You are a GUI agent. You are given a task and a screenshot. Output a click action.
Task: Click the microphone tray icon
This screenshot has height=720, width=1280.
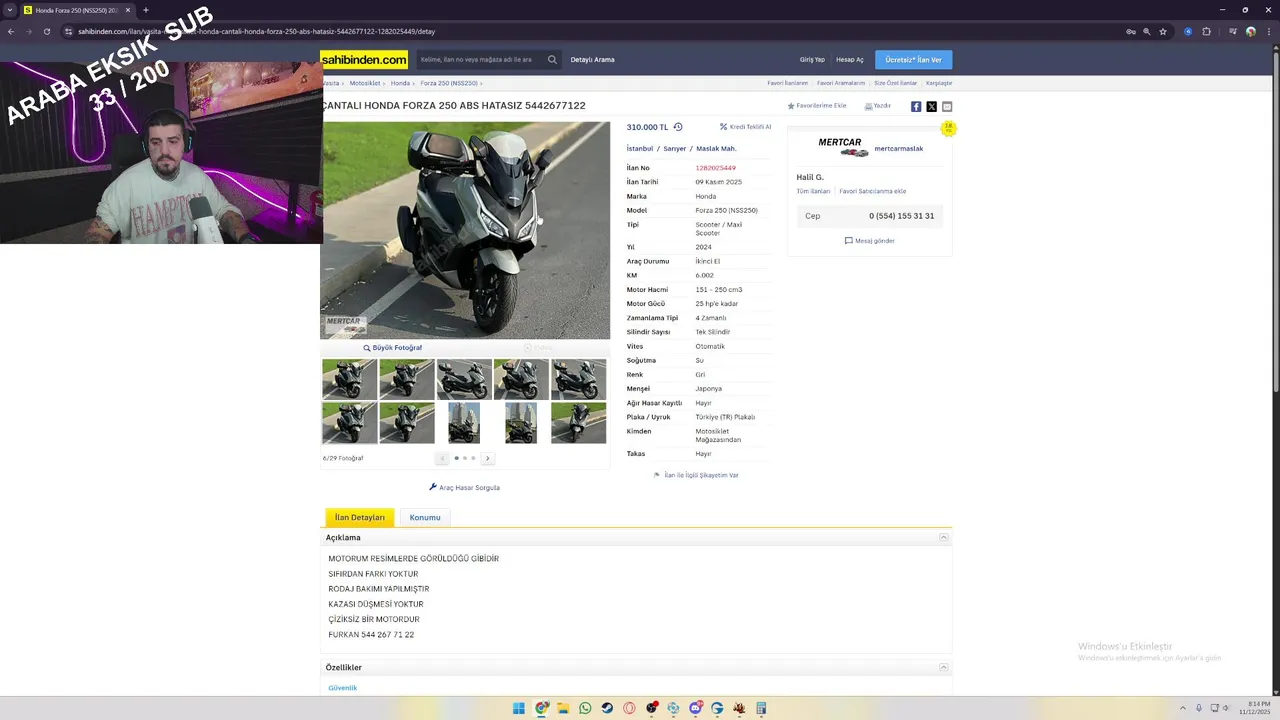point(1199,708)
